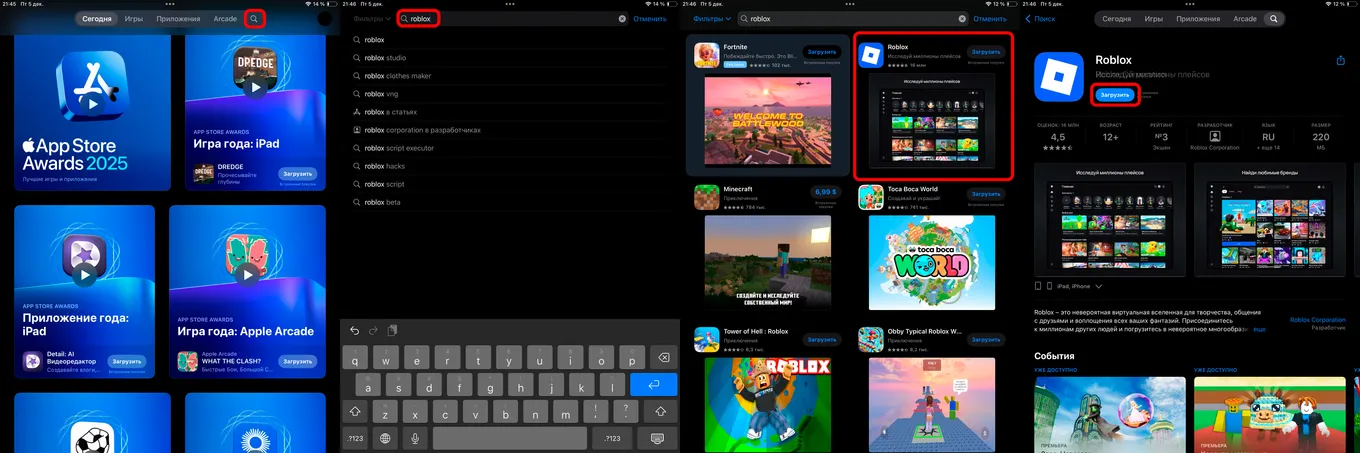Go back via the Поиск link

point(1040,19)
